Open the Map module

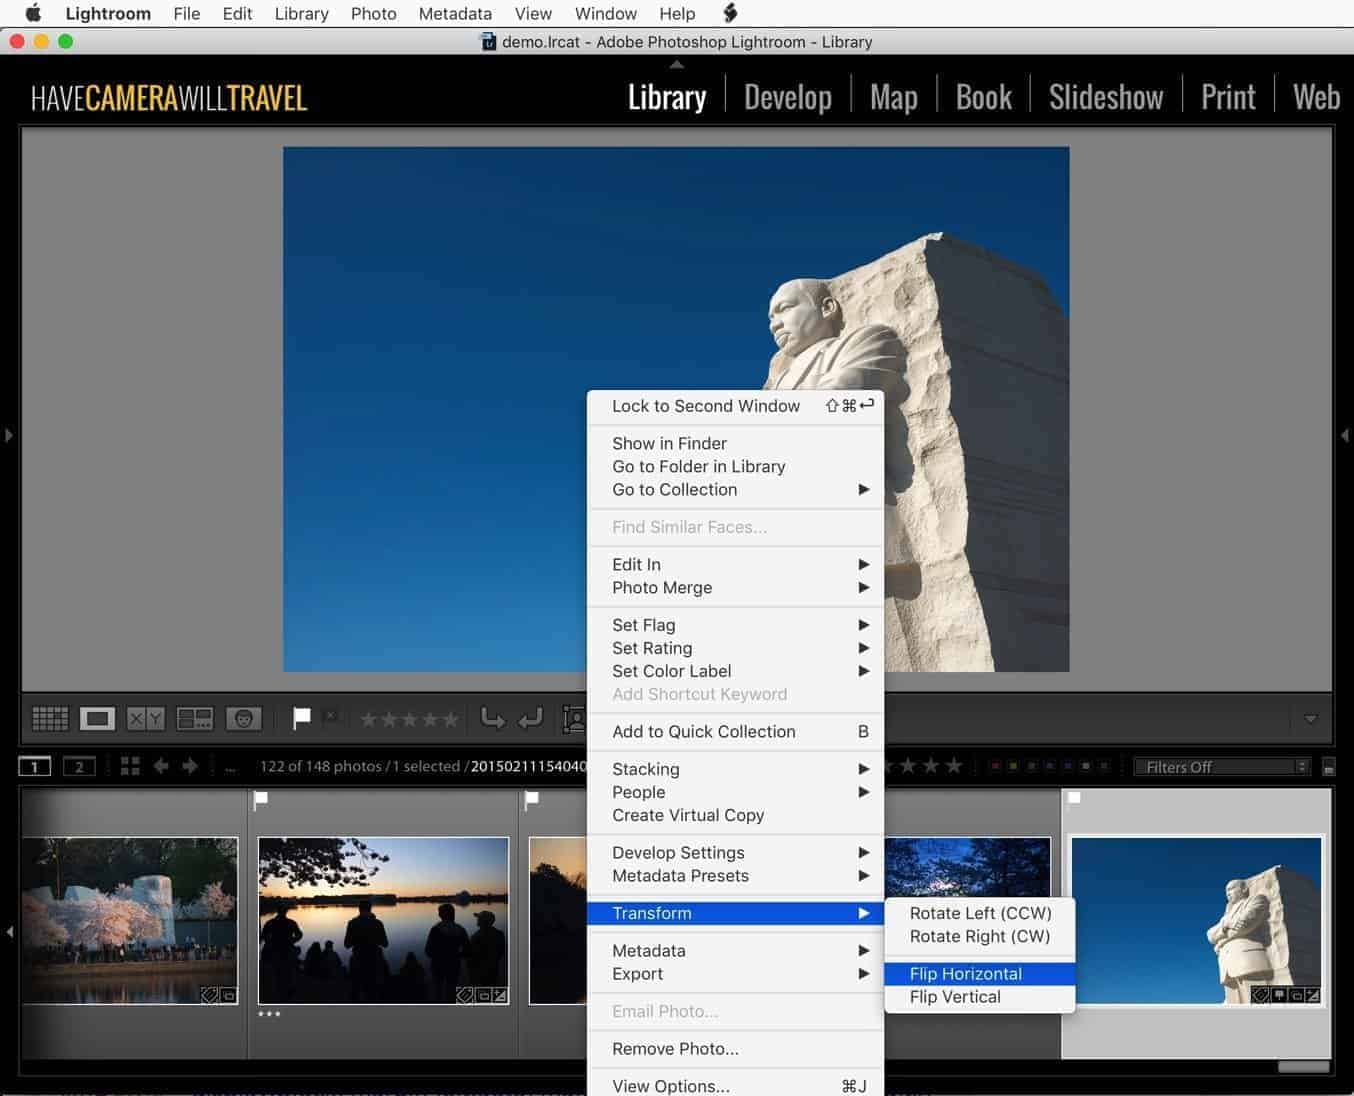pos(894,97)
